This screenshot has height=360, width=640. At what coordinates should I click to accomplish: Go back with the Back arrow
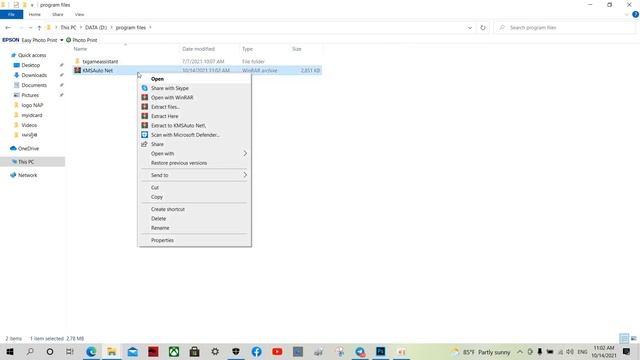click(8, 27)
